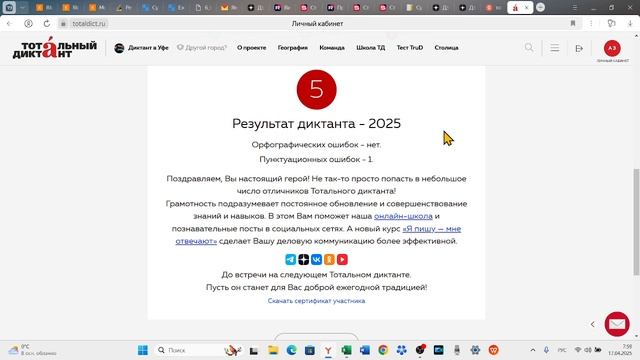The width and height of the screenshot is (640, 360).
Task: Open the О проекте menu item
Action: pyautogui.click(x=251, y=48)
